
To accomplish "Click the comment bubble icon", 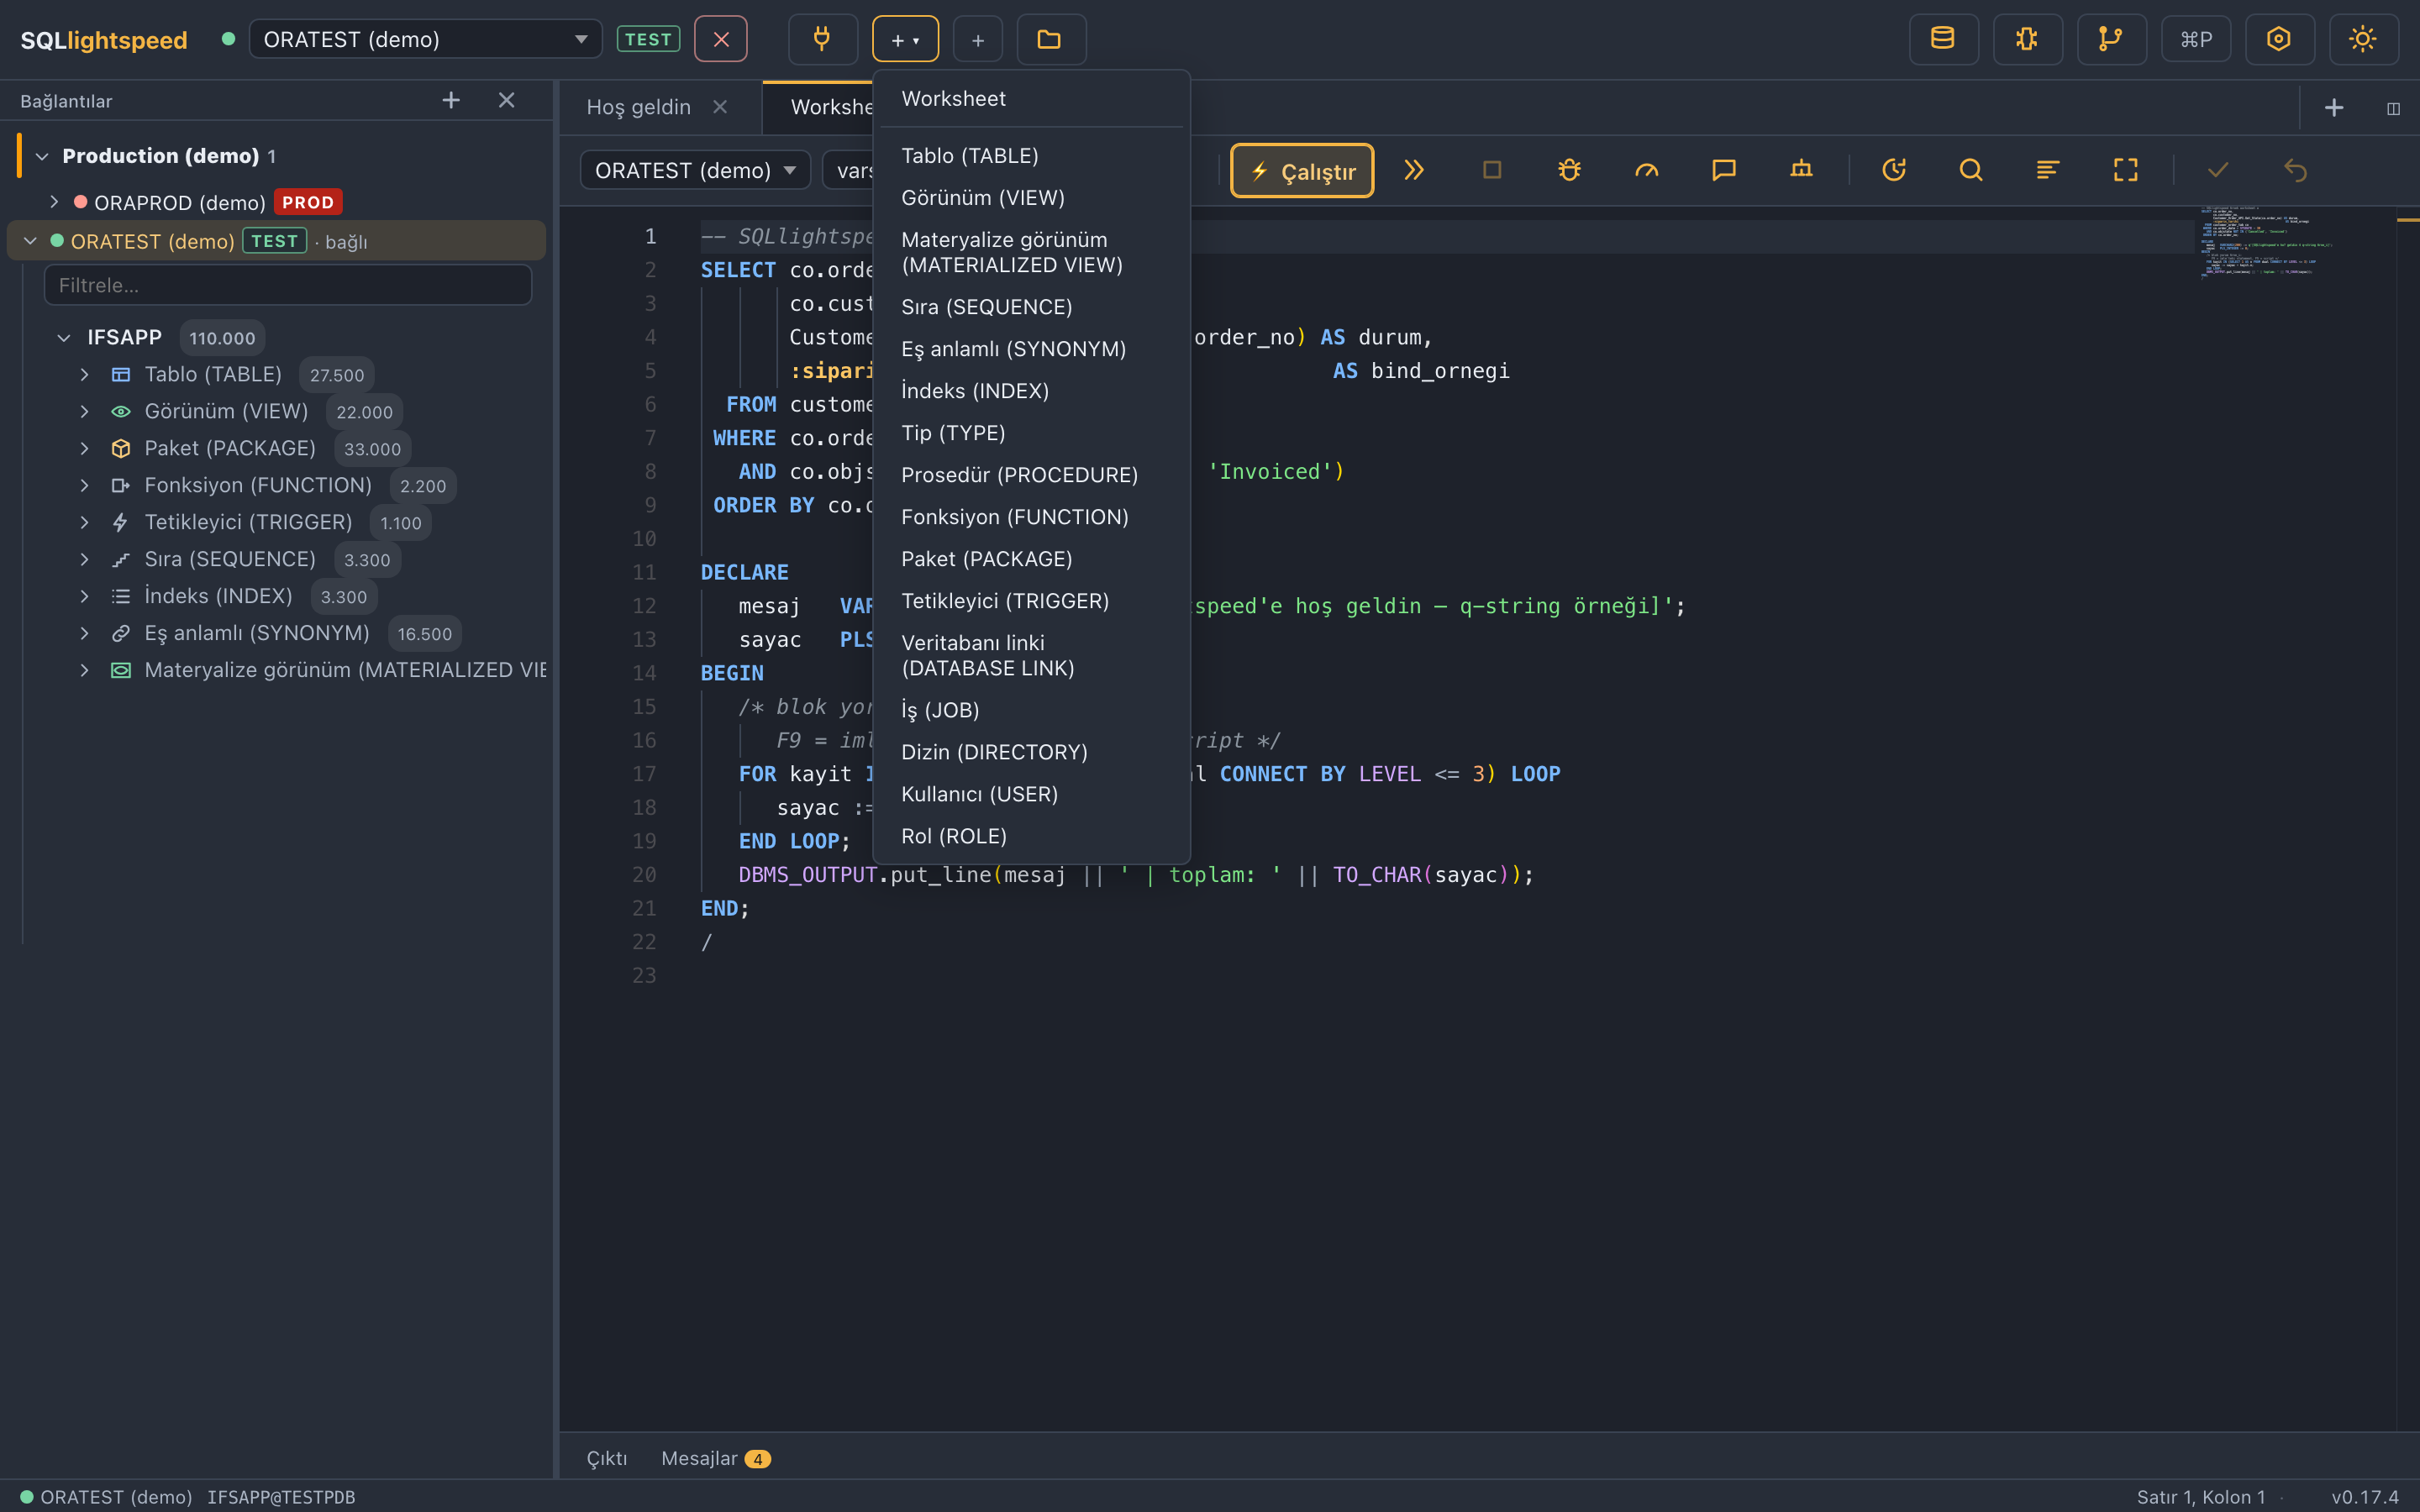I will click(x=1723, y=170).
